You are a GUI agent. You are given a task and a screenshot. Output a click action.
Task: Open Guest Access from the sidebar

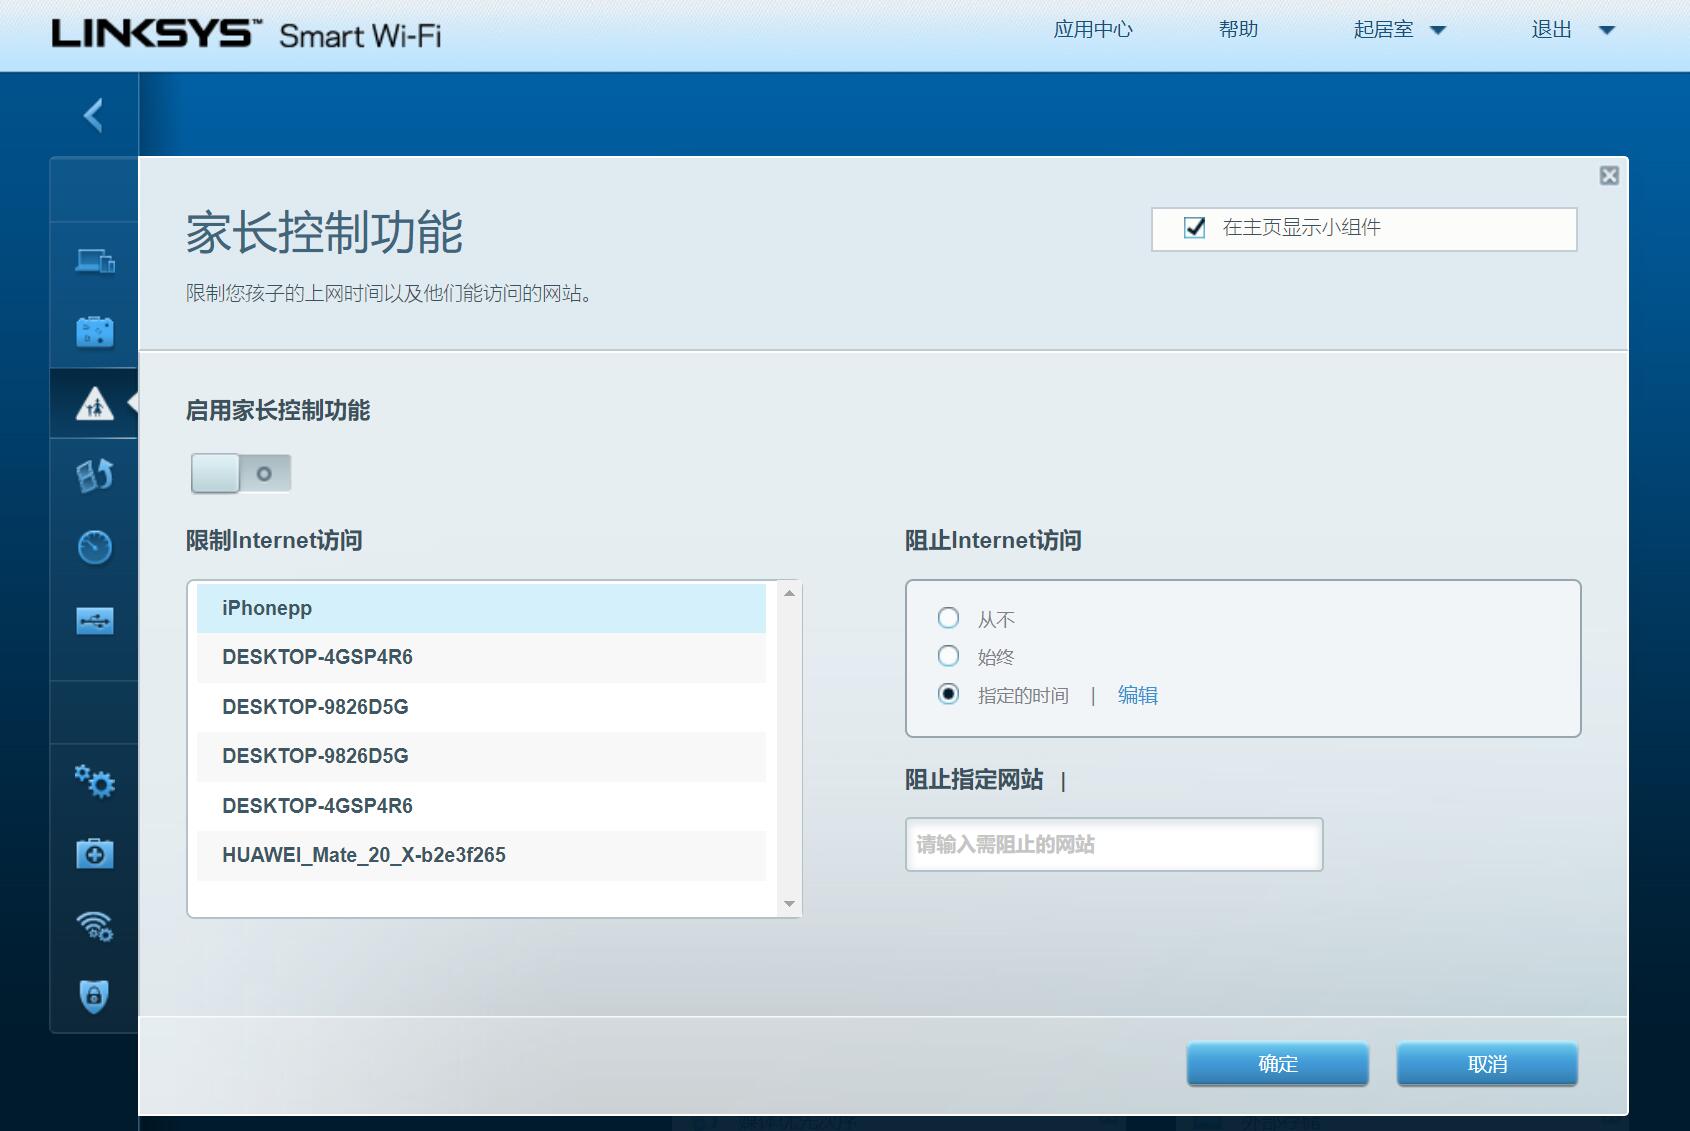(95, 331)
